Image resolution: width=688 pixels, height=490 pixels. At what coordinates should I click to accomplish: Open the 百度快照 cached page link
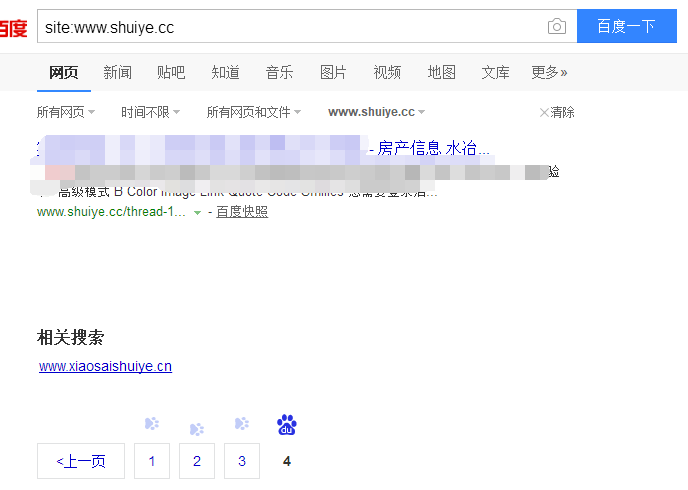(x=242, y=212)
